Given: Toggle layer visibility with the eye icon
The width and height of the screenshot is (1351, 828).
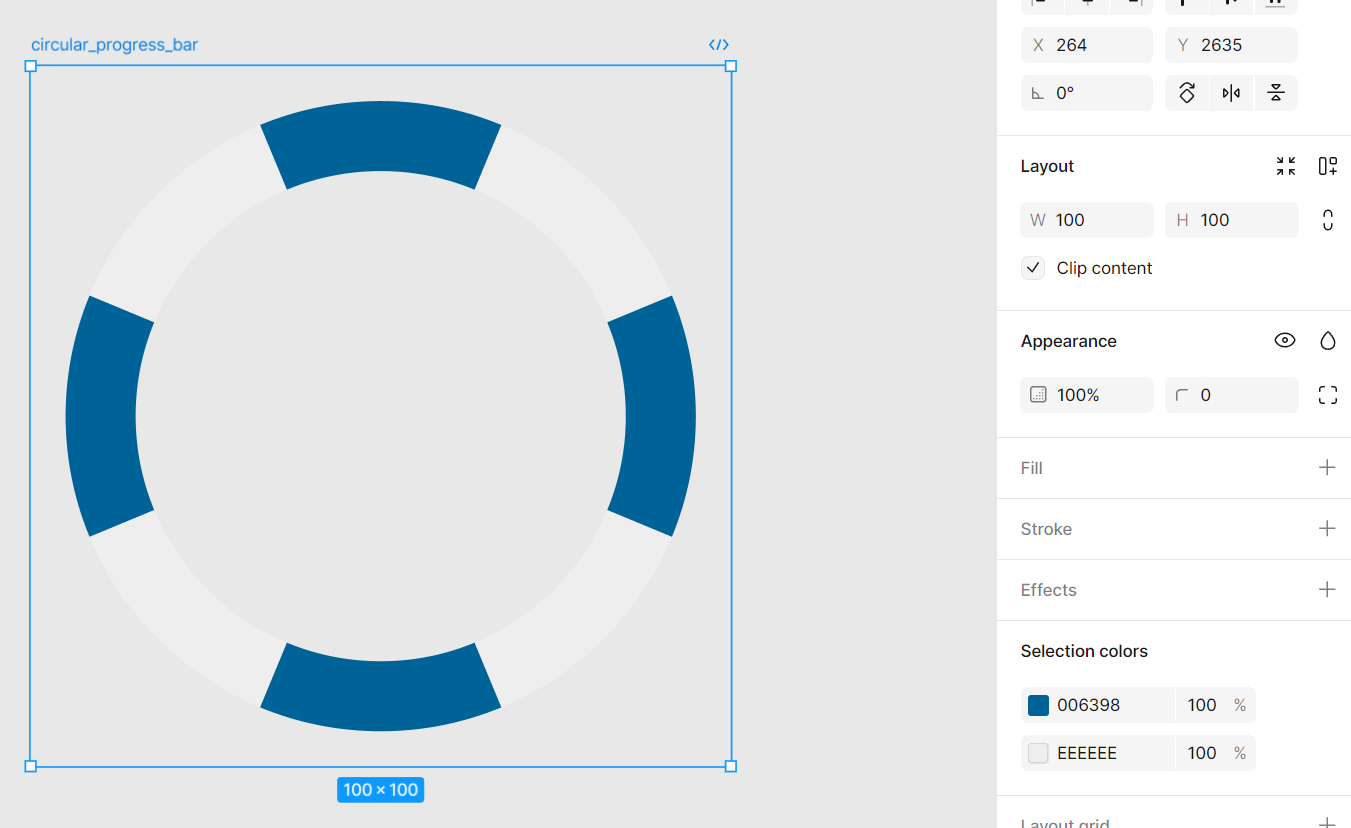Looking at the screenshot, I should tap(1285, 340).
